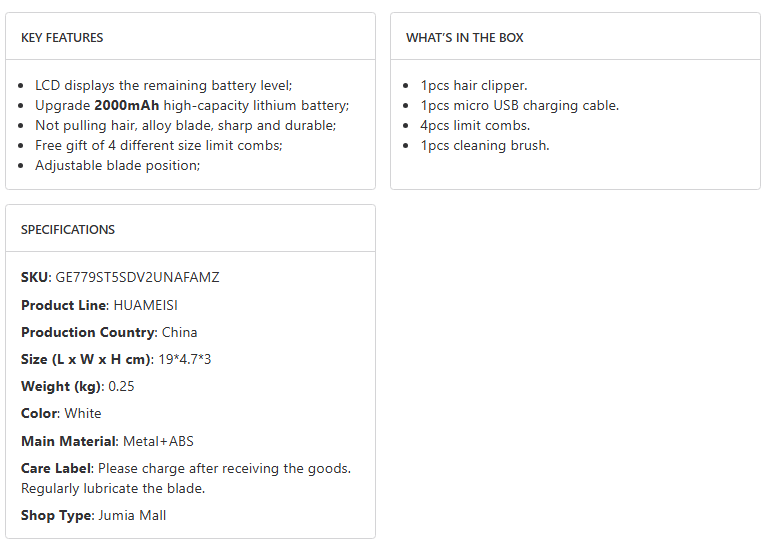Click the SKU value GE779ST5SDV2UNAFAMZ
Viewport: 765px width, 548px height.
(x=137, y=278)
